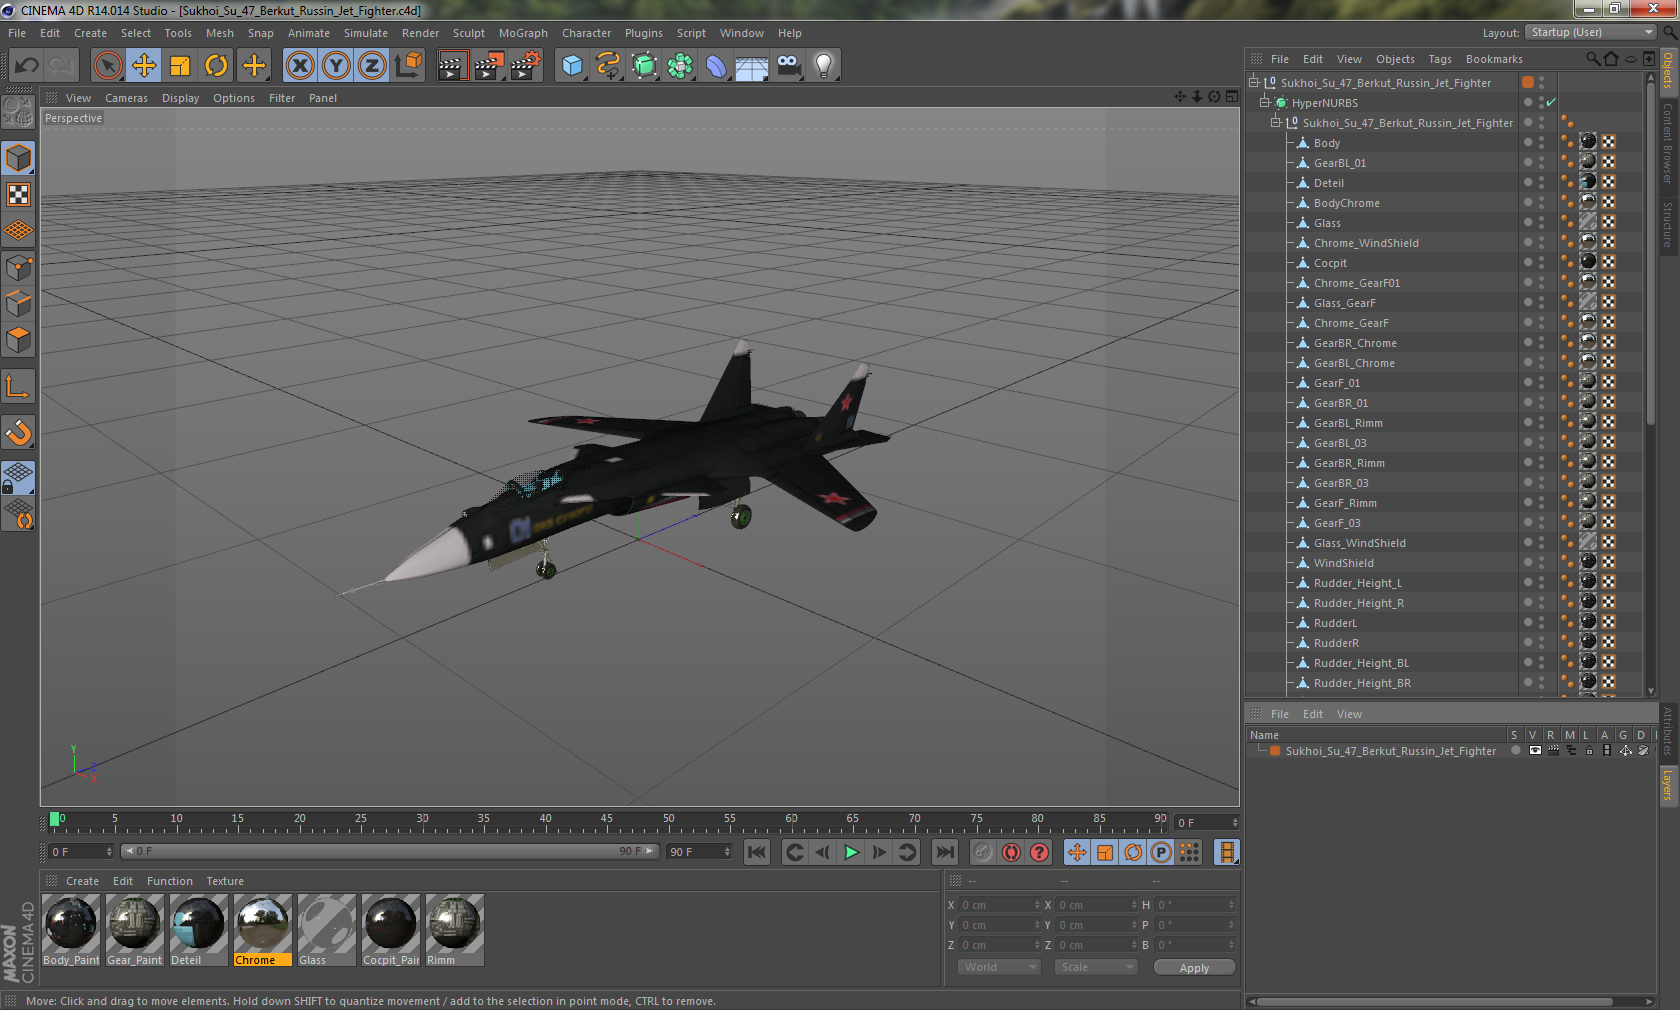Toggle snapping magnet icon

pos(19,432)
